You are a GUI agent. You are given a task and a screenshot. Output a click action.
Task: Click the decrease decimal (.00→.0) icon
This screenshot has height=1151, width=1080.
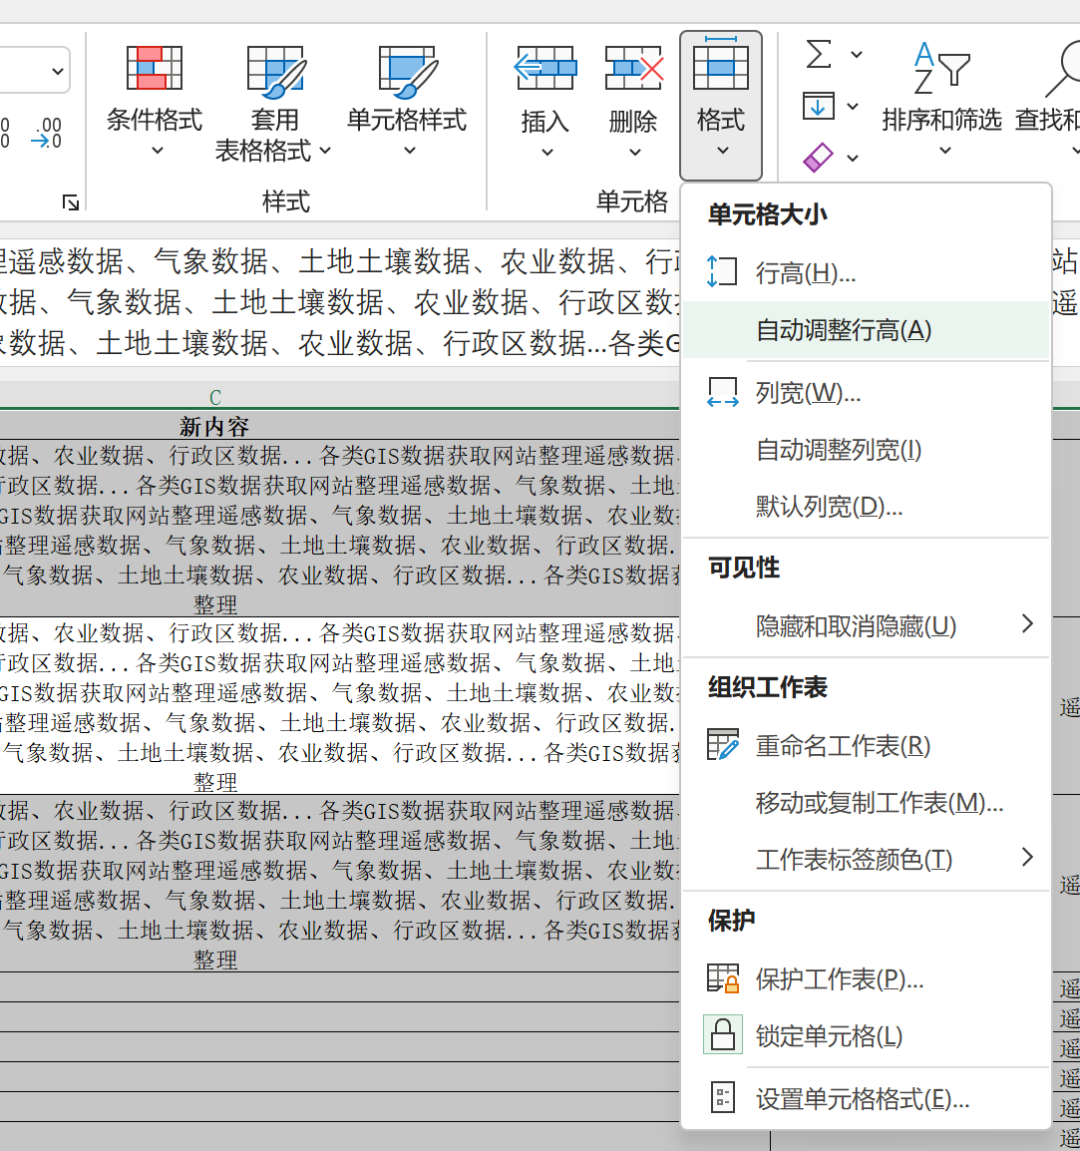pos(48,132)
